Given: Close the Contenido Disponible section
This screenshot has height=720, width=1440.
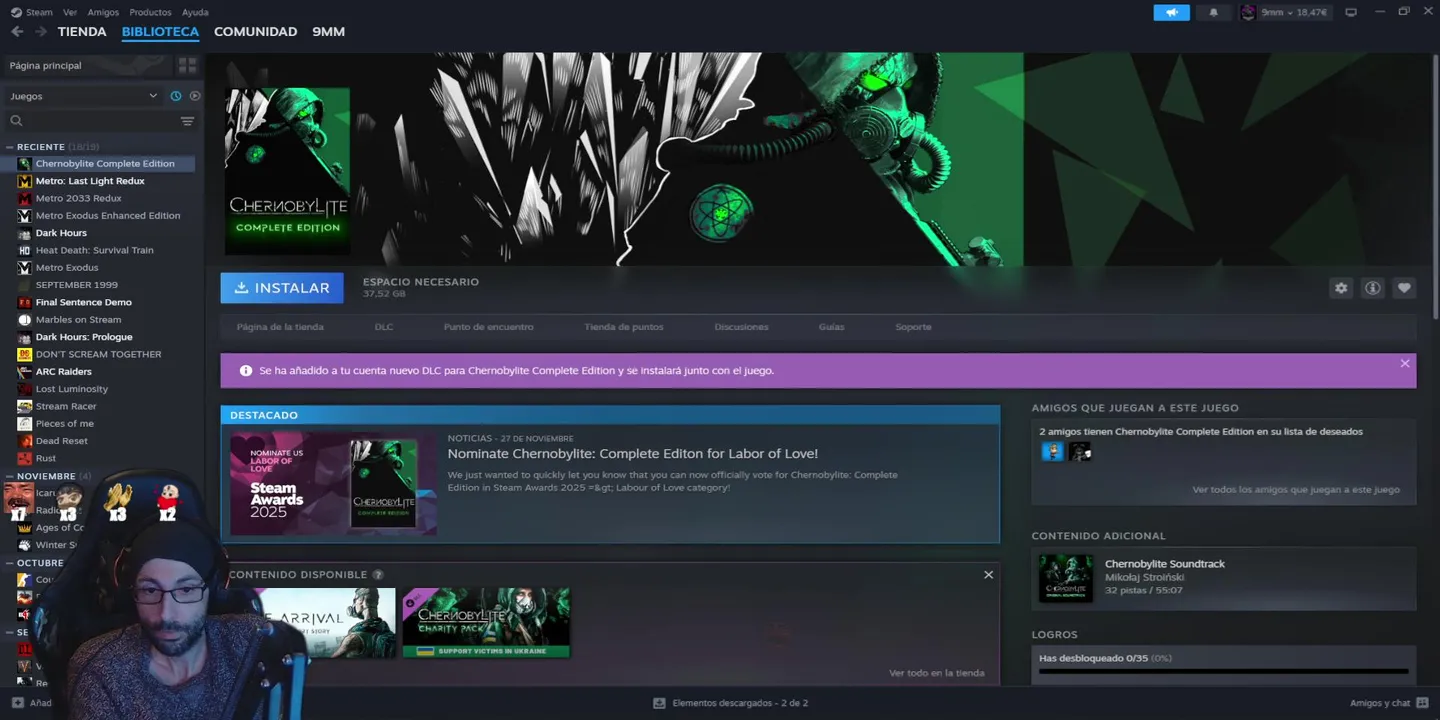Looking at the screenshot, I should tap(988, 575).
